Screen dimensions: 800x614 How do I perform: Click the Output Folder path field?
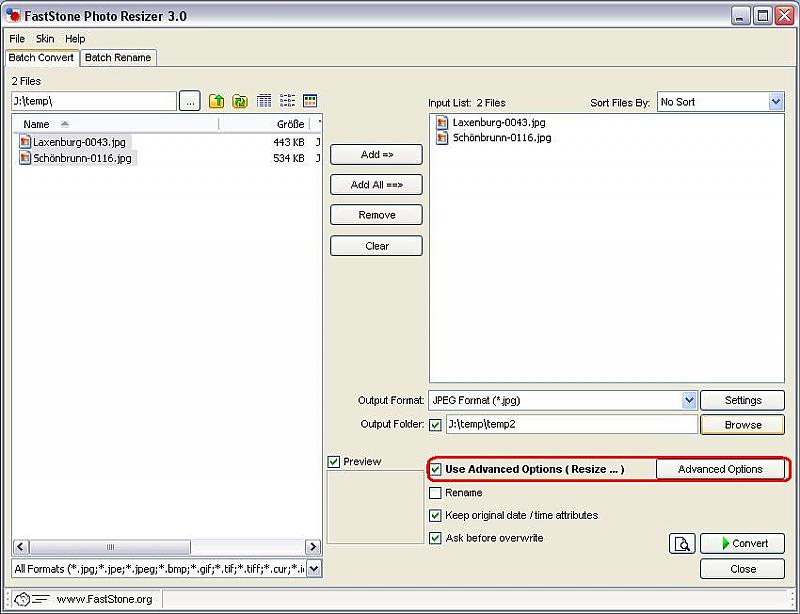[571, 424]
